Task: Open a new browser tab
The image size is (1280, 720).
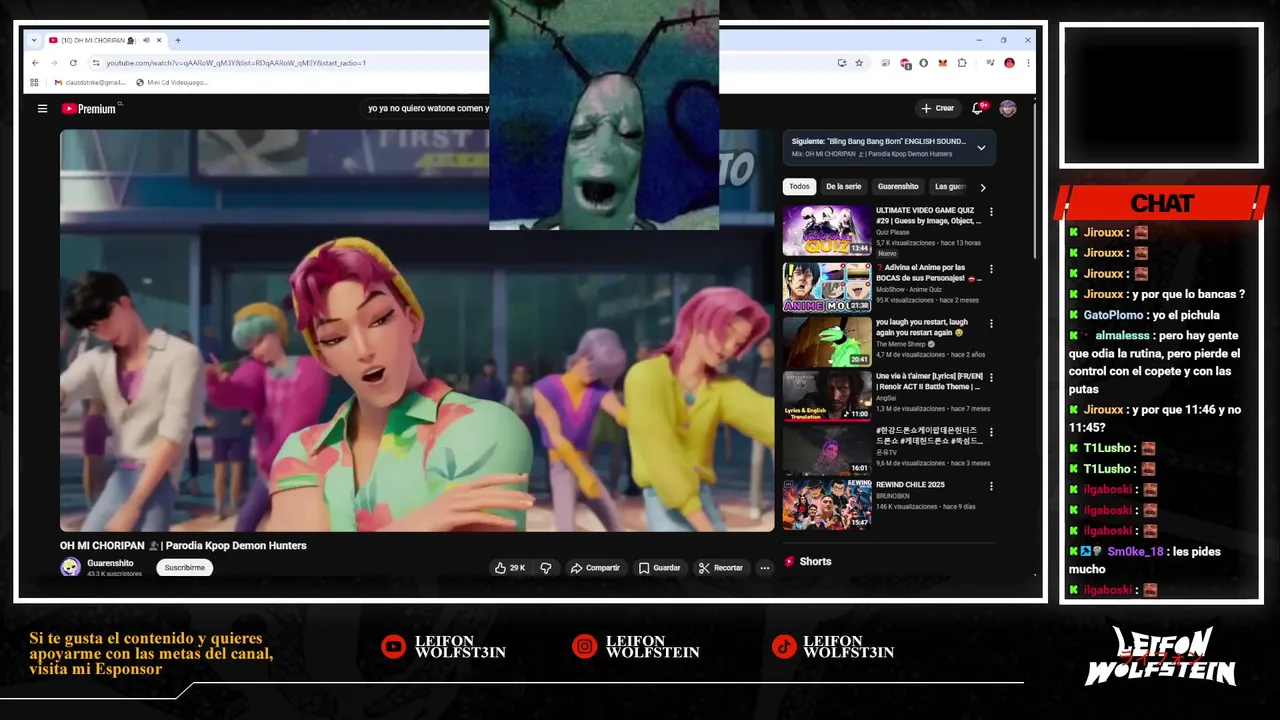Action: [x=178, y=40]
